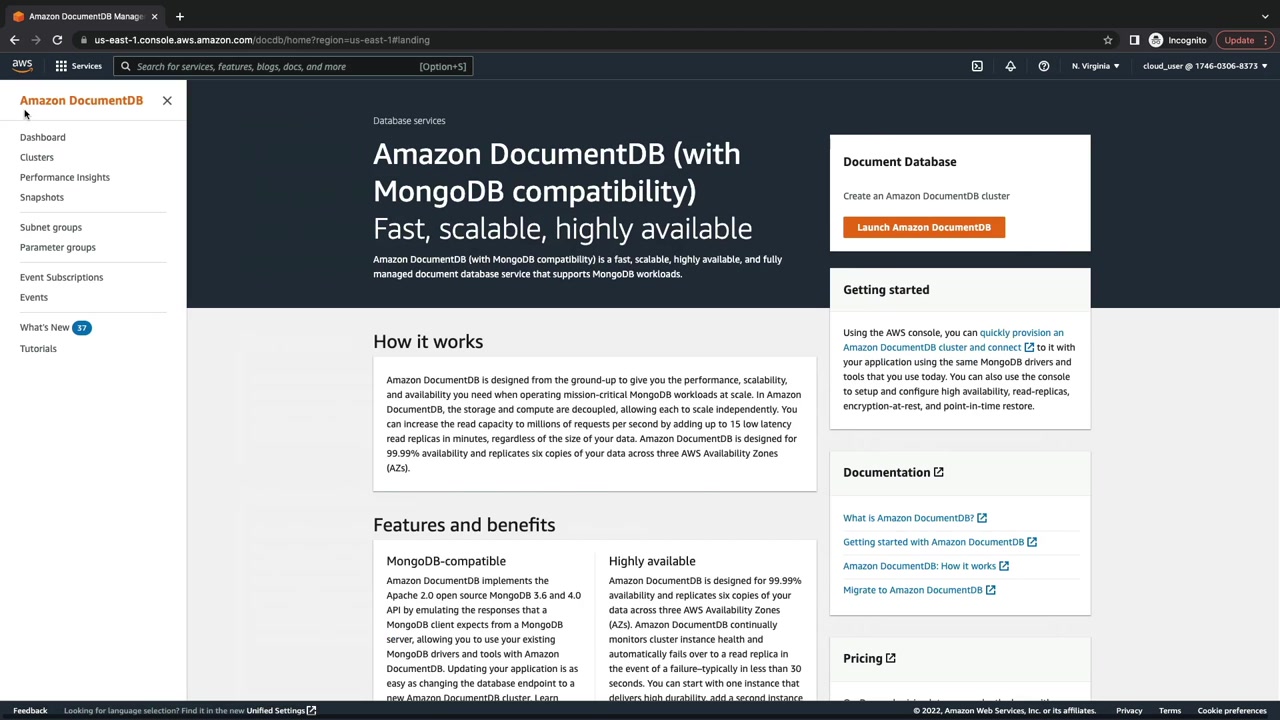1280x720 pixels.
Task: Open Subnet groups in the sidebar
Action: pyautogui.click(x=51, y=227)
